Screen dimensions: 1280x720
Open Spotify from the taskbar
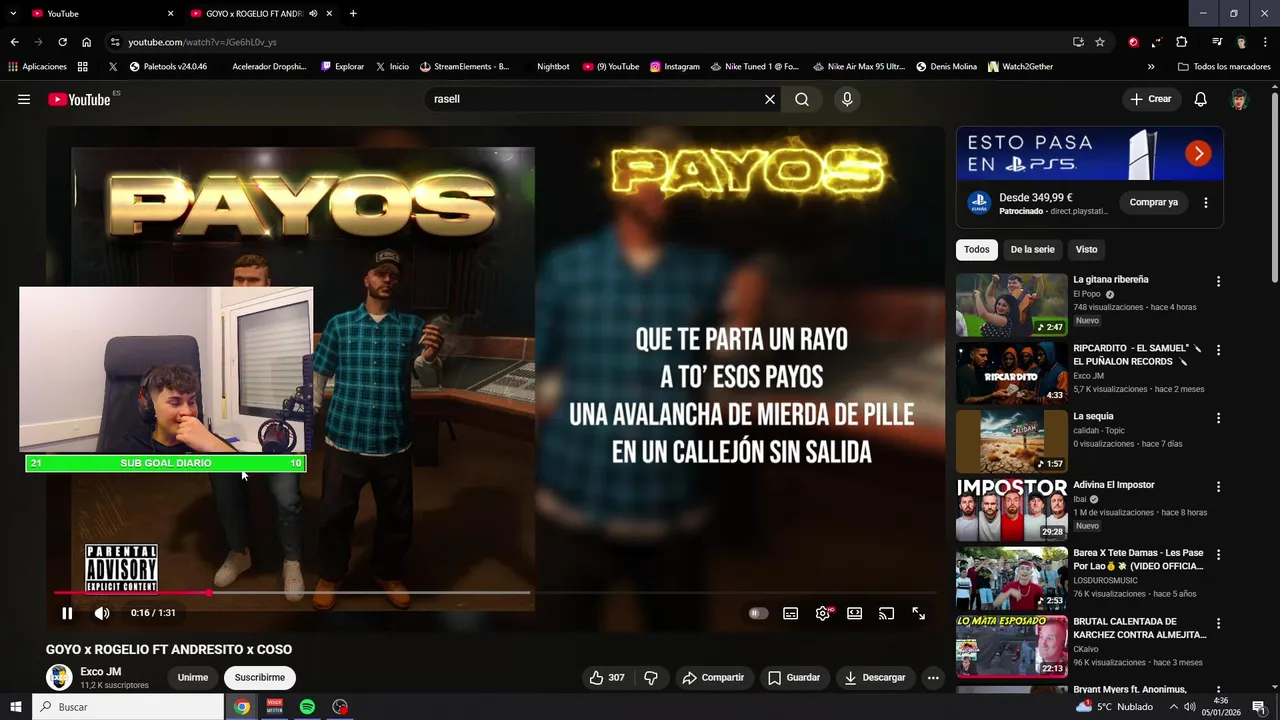coord(308,707)
